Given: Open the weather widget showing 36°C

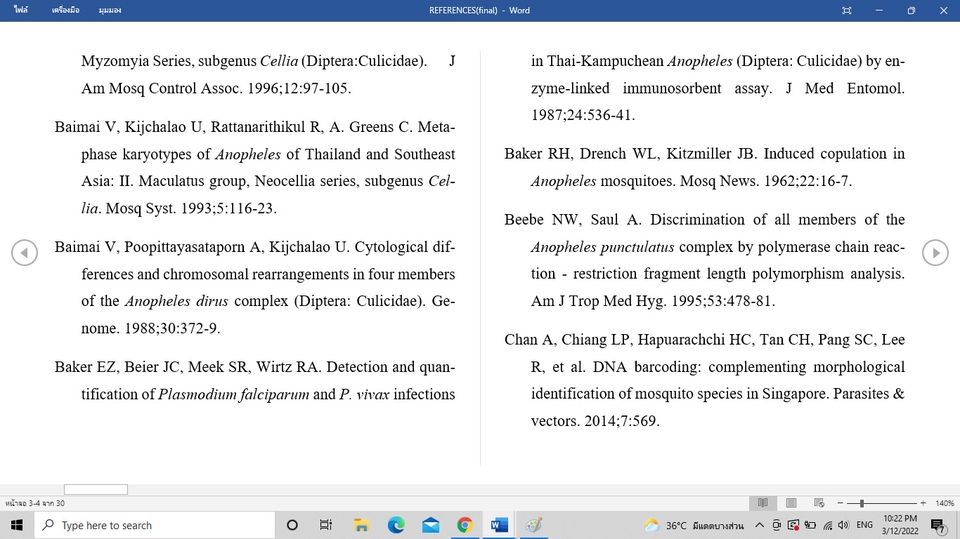Looking at the screenshot, I should [x=694, y=525].
